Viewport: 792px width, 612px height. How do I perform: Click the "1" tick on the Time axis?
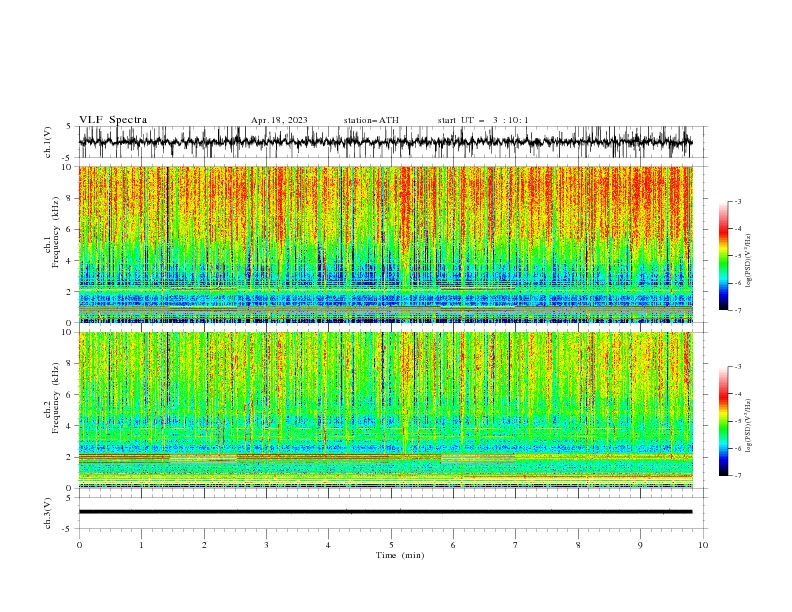141,545
